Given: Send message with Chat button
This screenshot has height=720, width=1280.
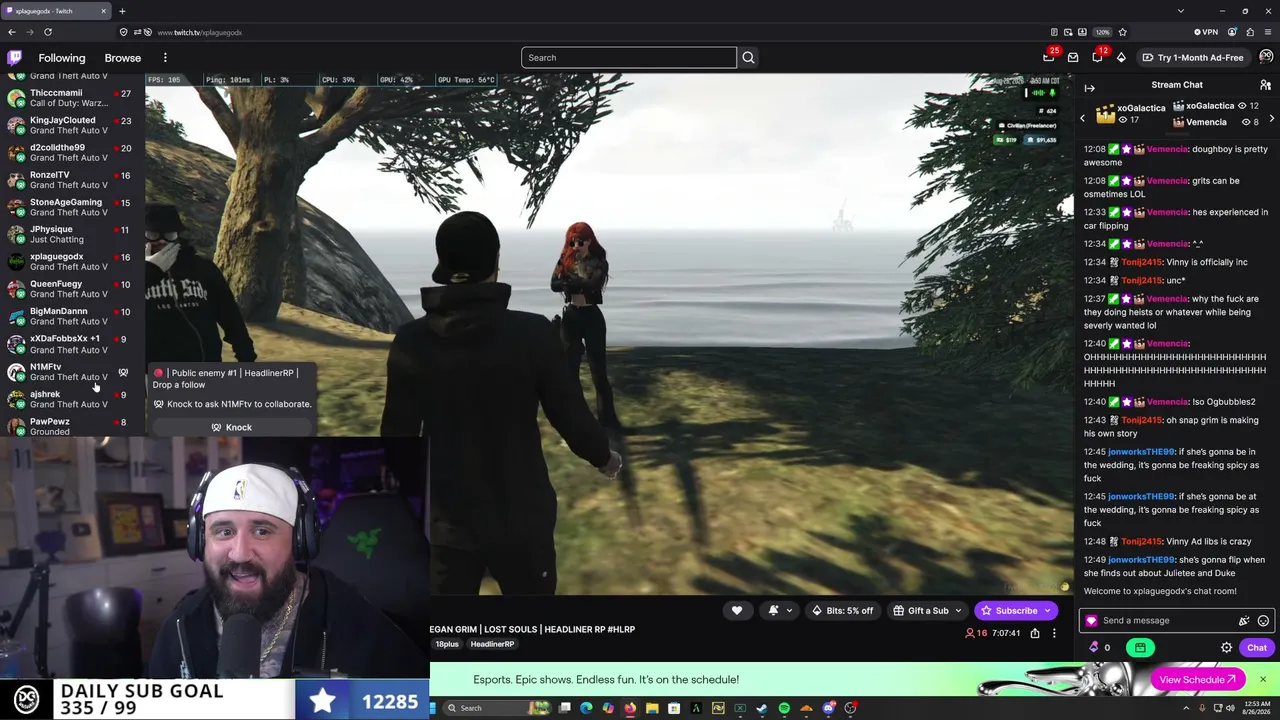Looking at the screenshot, I should (x=1256, y=648).
